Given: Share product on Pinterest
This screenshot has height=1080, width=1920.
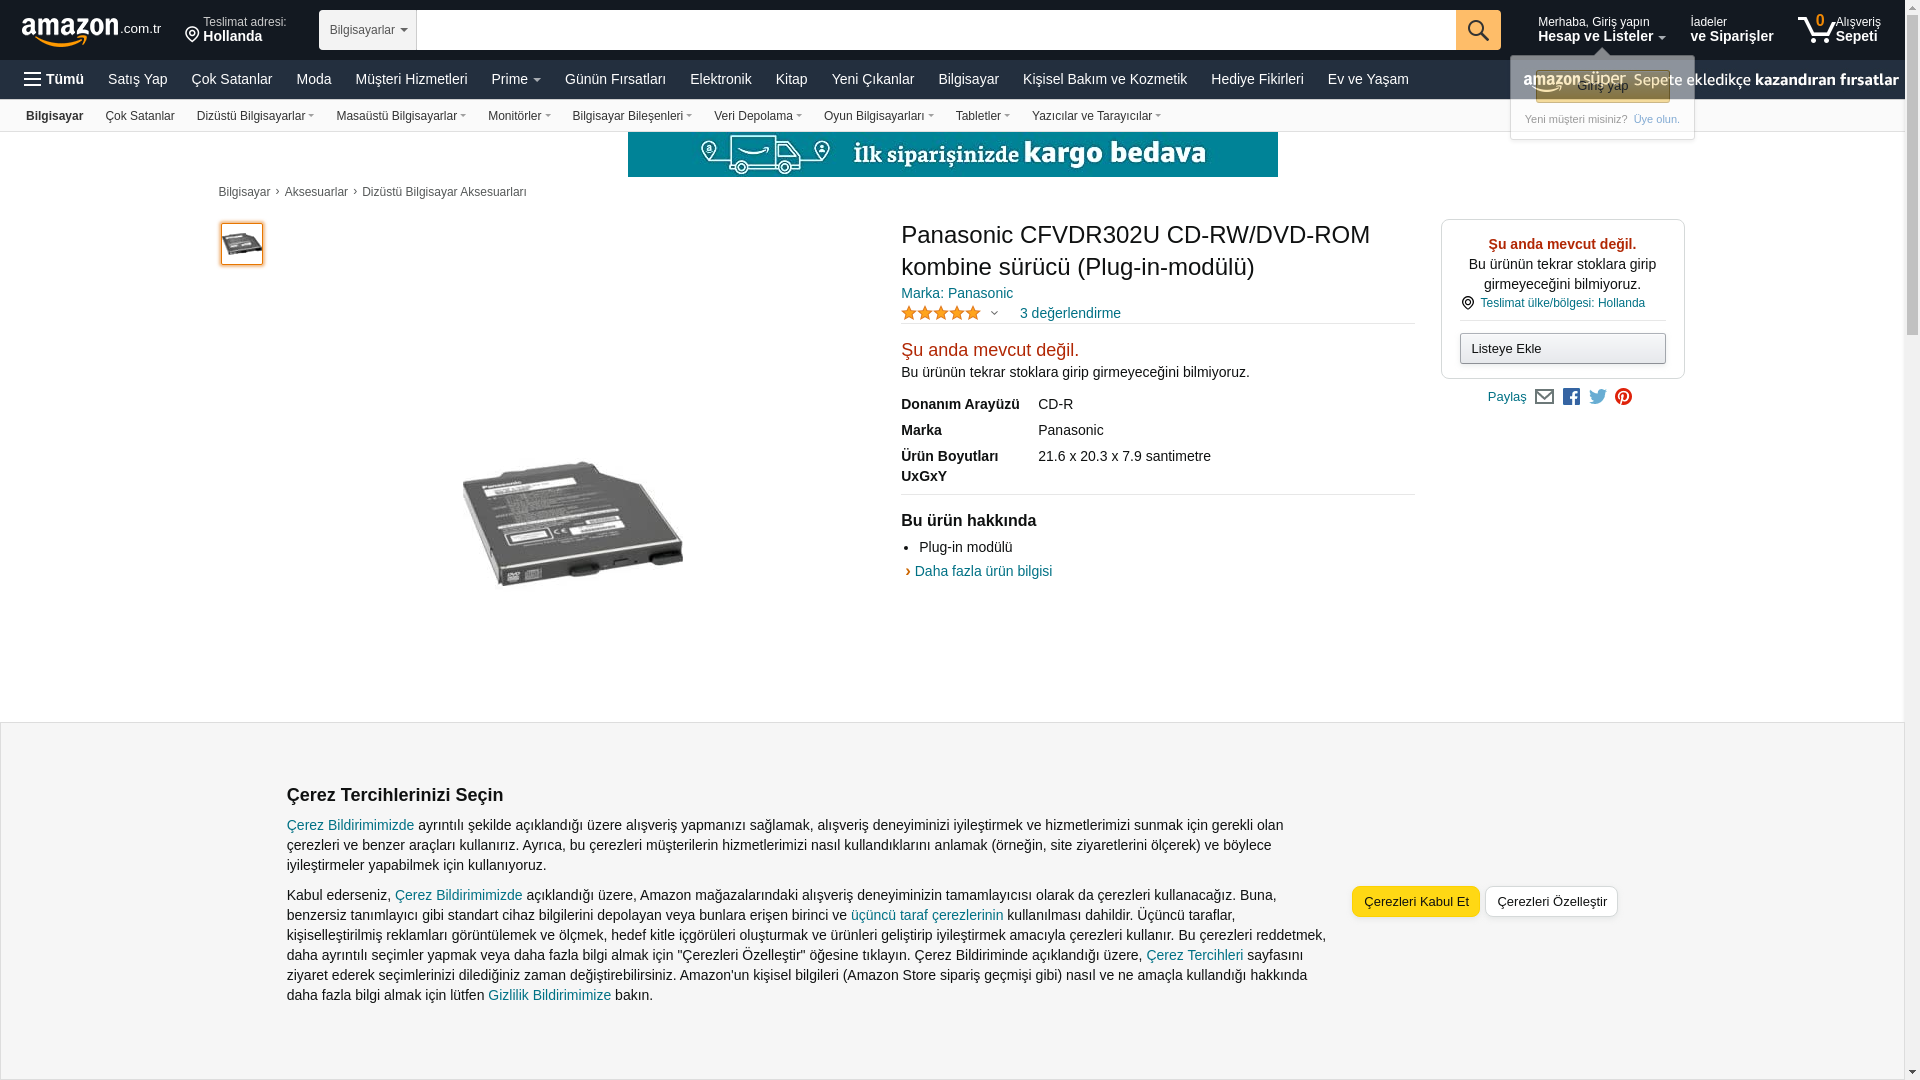Looking at the screenshot, I should [1623, 397].
